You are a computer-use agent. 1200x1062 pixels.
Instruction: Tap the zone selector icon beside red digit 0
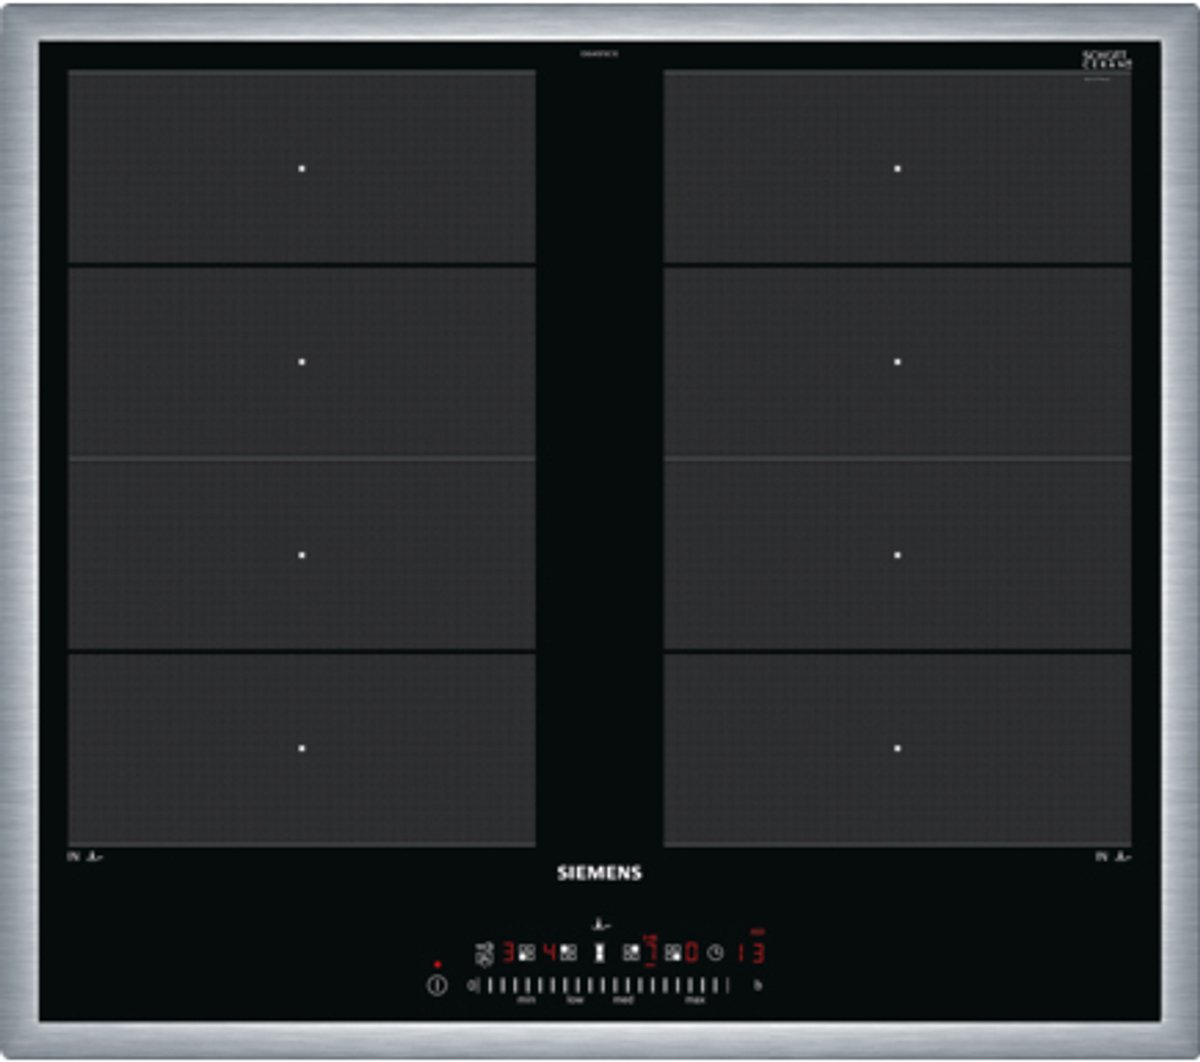[673, 953]
